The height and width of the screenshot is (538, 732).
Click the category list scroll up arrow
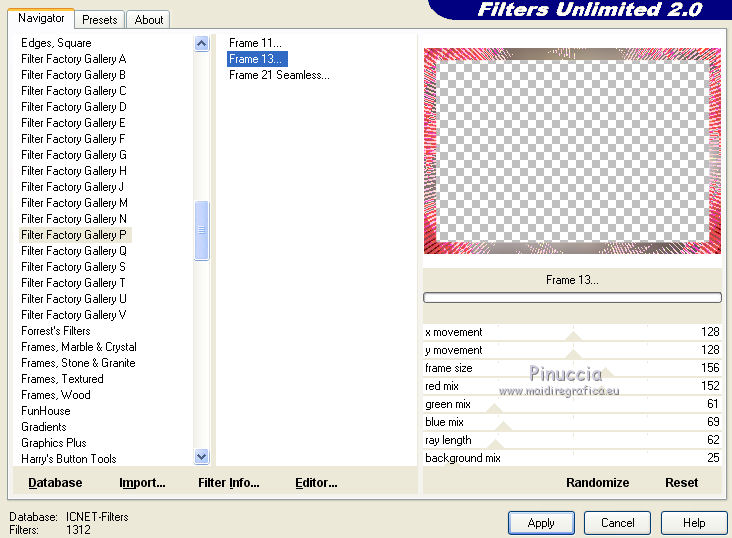[x=202, y=44]
